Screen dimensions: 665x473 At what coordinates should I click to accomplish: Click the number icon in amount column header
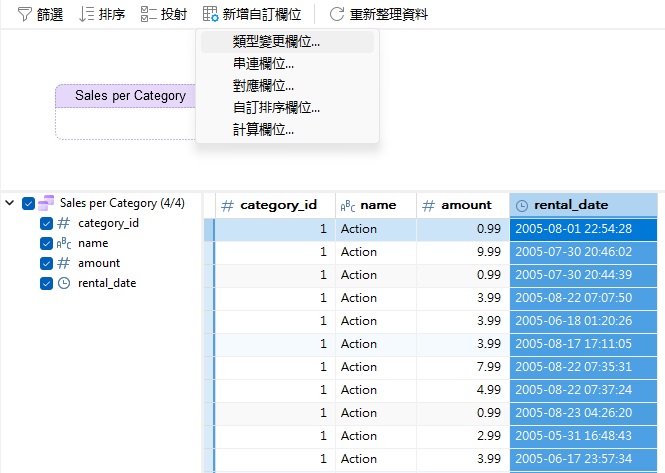click(427, 205)
